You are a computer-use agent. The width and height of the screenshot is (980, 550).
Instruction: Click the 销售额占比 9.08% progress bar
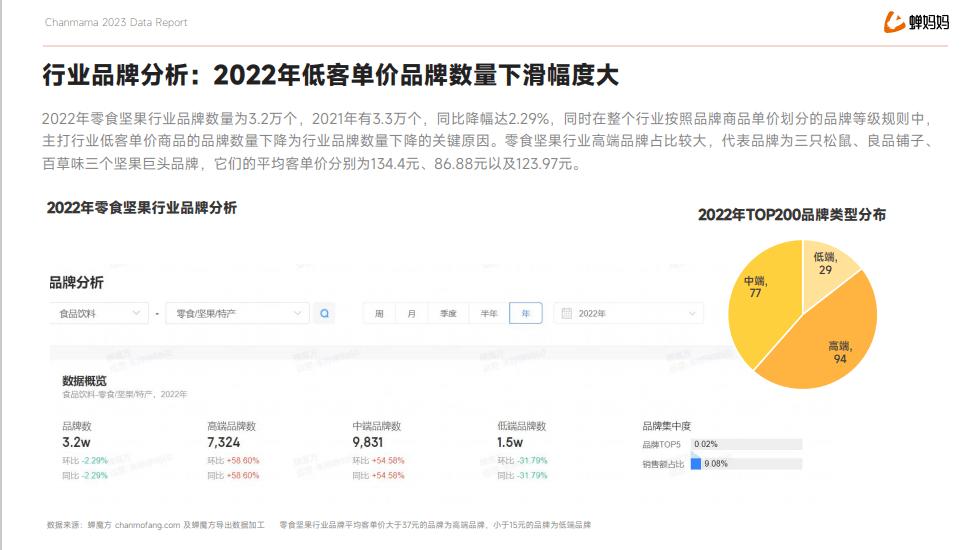(746, 464)
